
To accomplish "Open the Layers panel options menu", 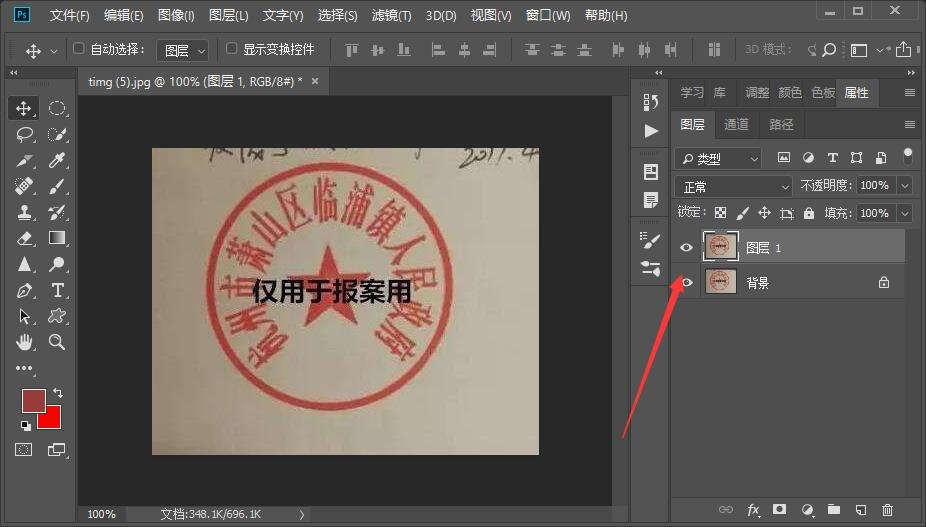I will coord(909,124).
